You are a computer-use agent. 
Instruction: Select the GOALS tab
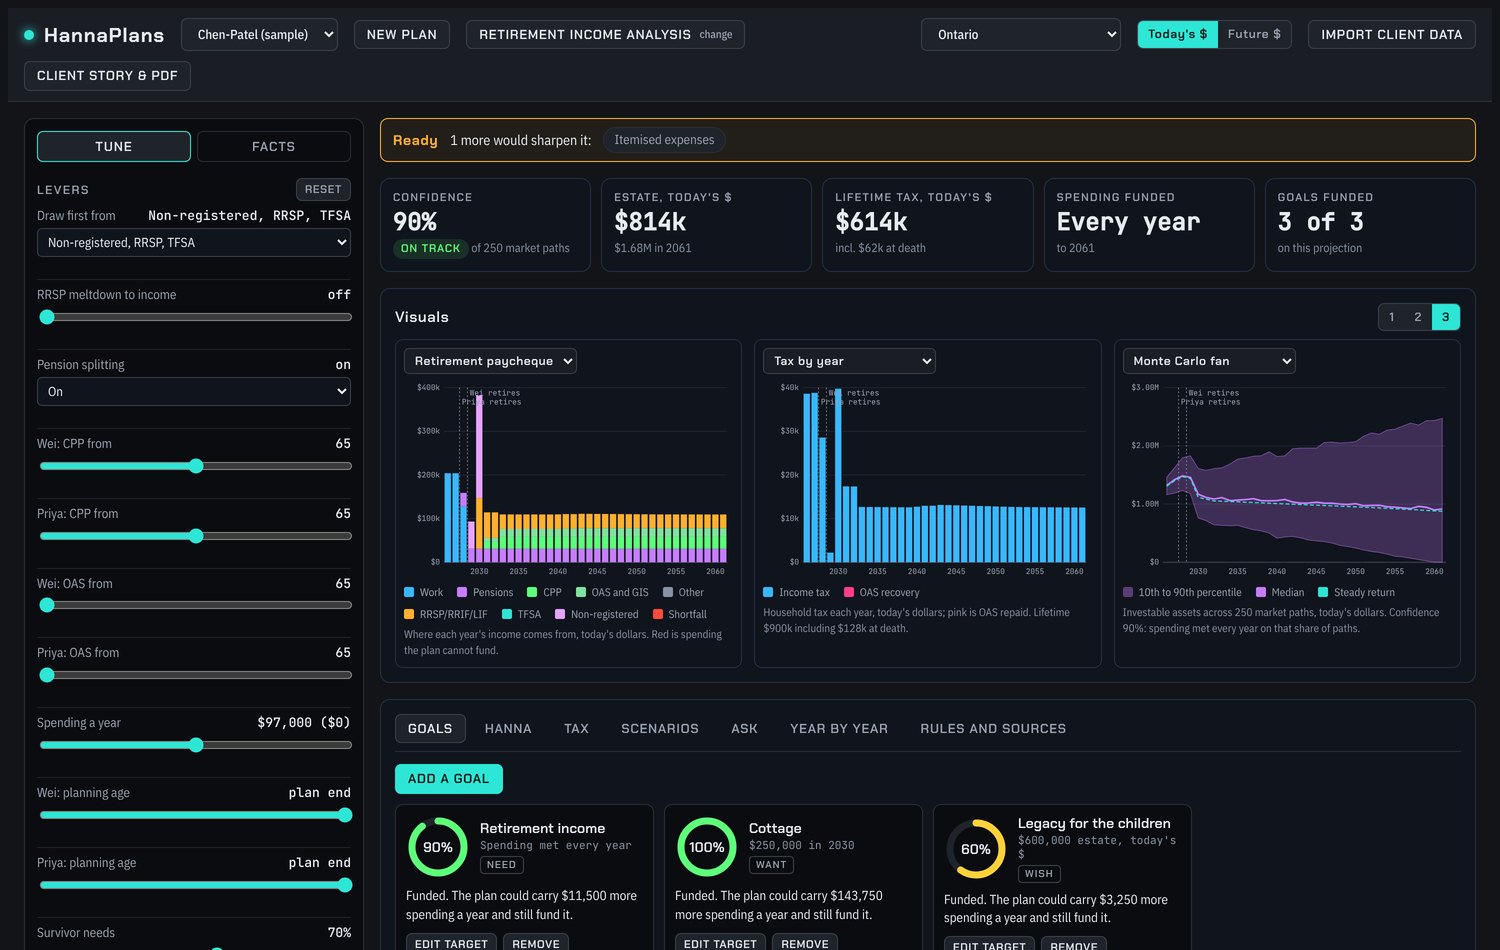tap(430, 728)
